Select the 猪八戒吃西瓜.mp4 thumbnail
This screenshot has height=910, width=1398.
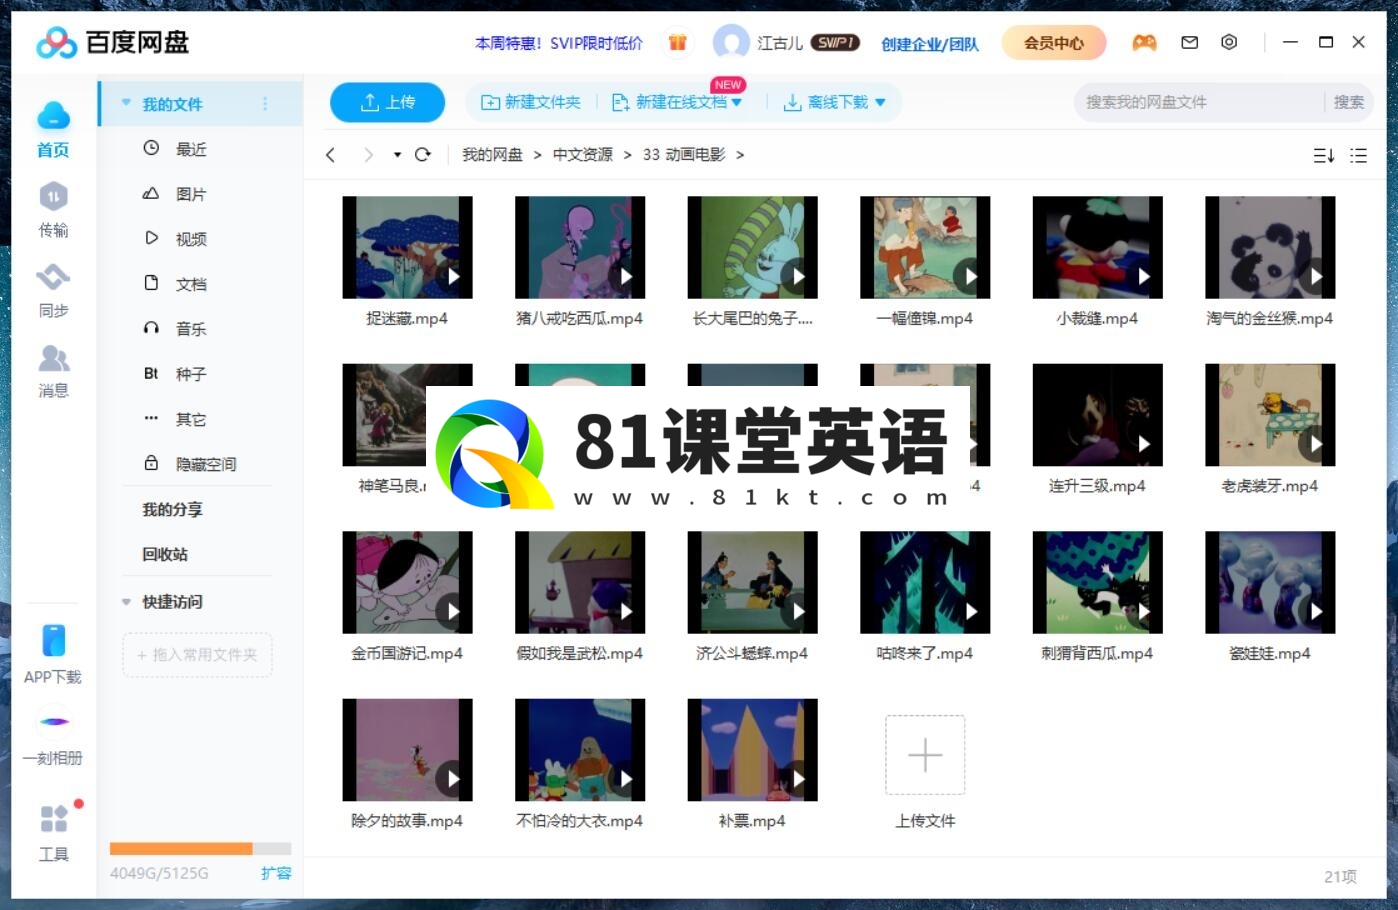[x=580, y=247]
